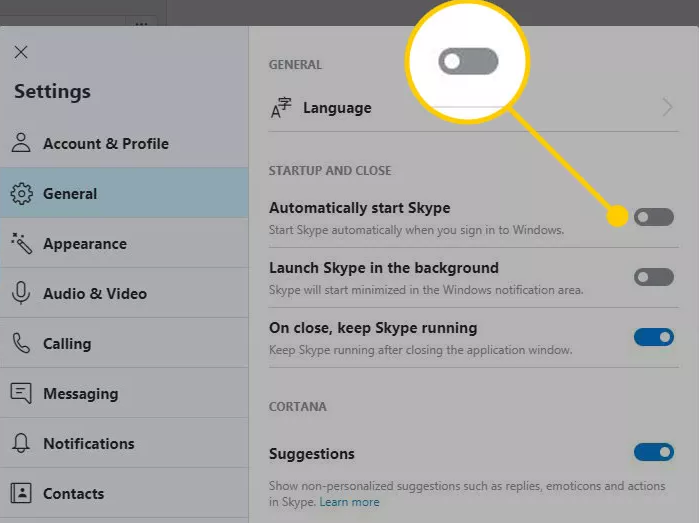
Task: Turn on Launch Skype in the background
Action: click(x=654, y=277)
